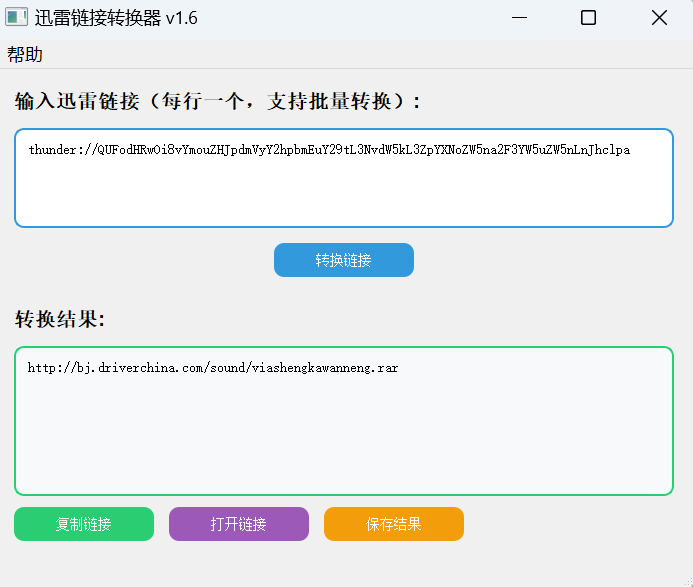Minimize the 迅雷链接转换器 window

point(519,18)
